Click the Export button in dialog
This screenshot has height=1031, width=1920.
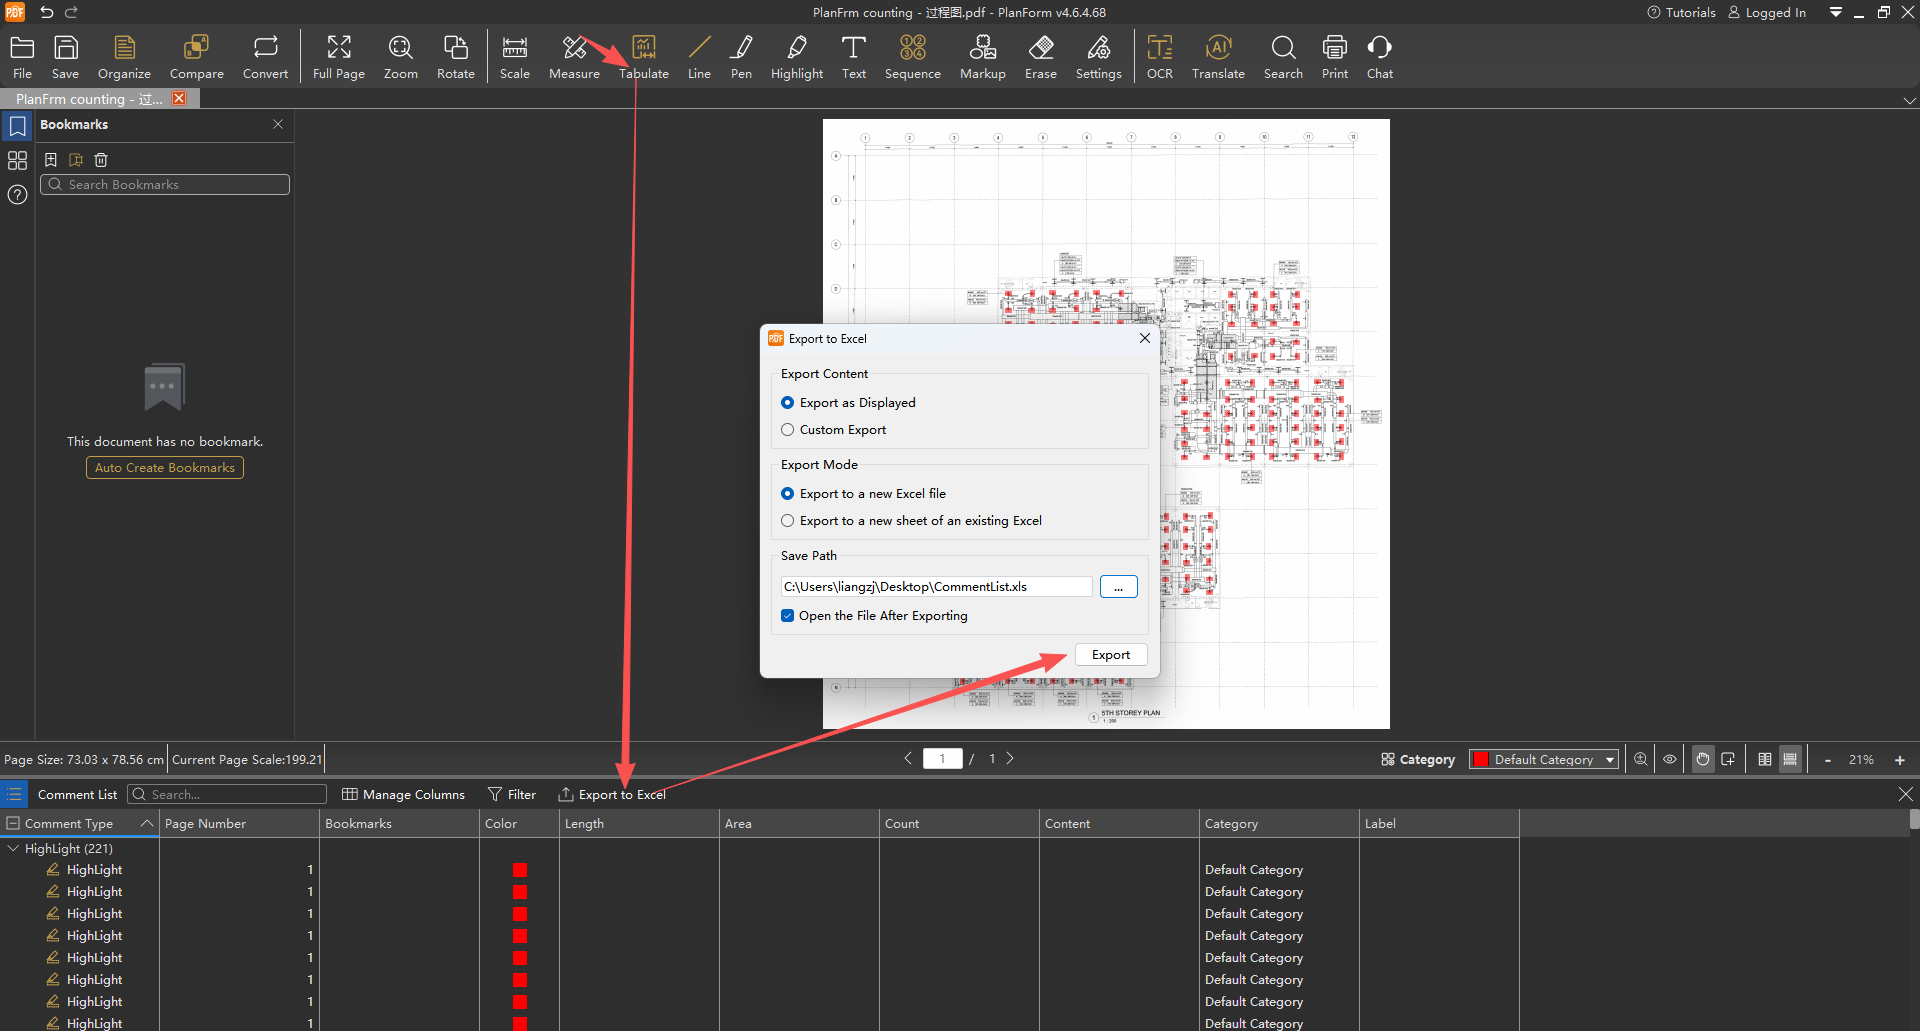click(x=1110, y=655)
